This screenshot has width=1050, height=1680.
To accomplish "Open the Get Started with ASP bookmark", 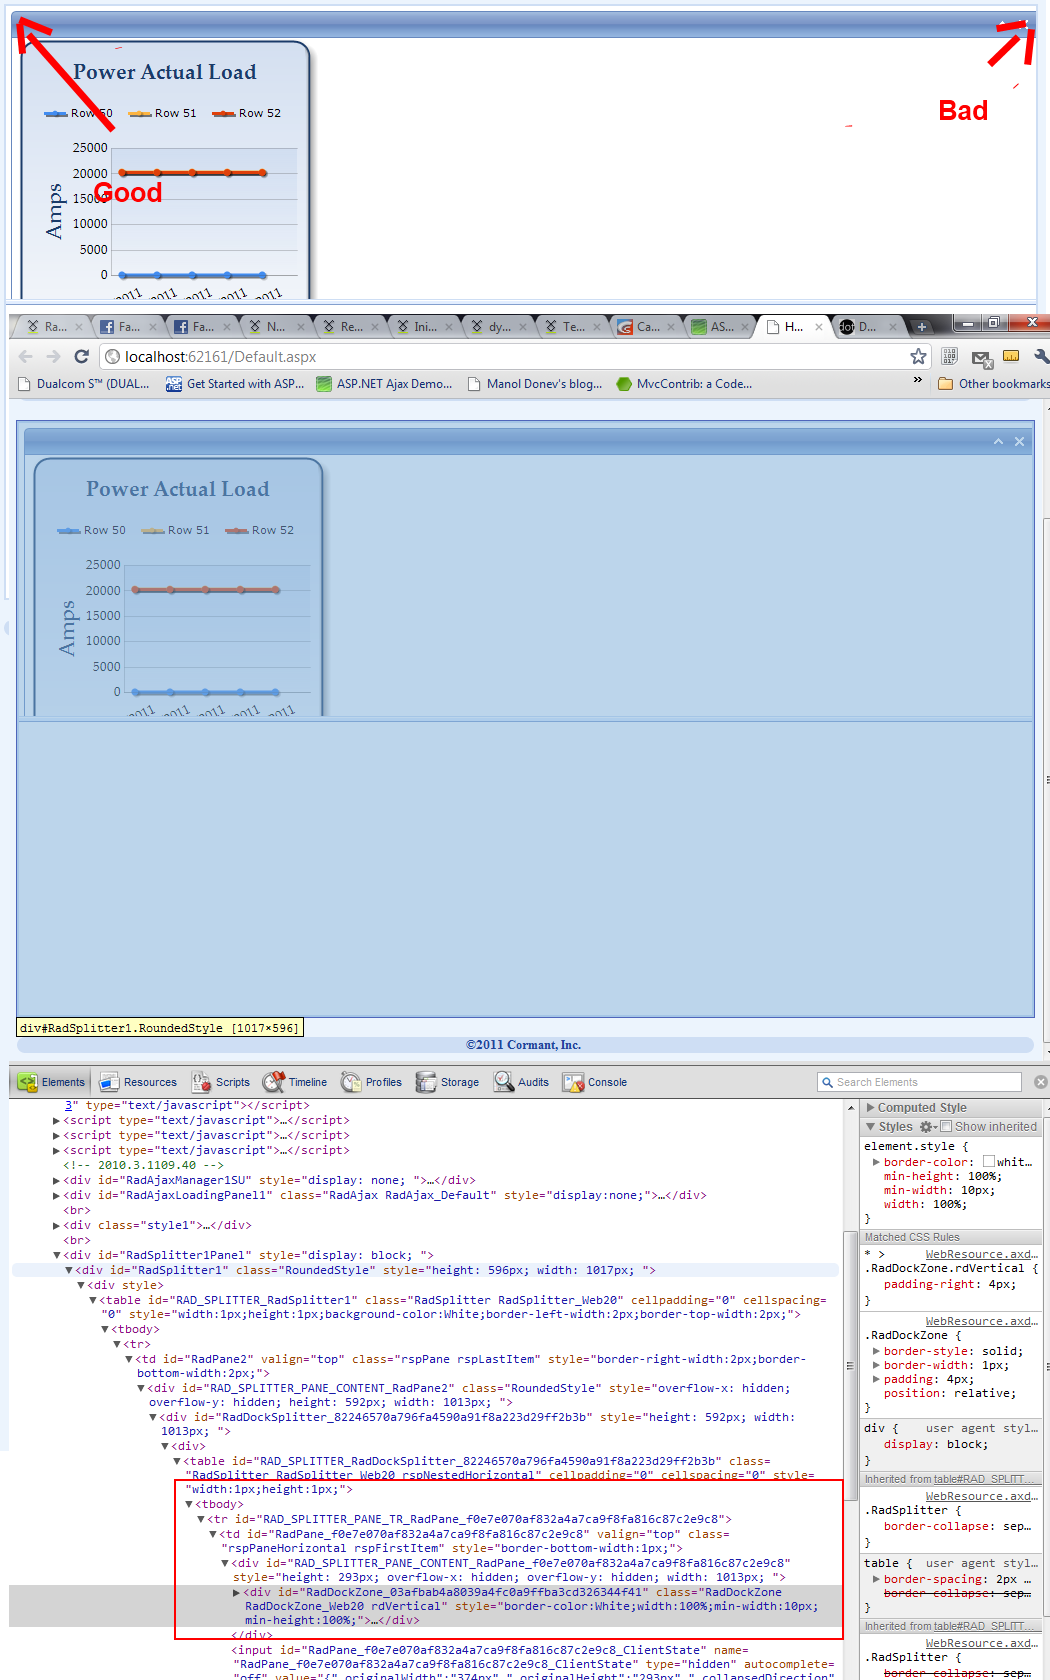I will (x=235, y=384).
